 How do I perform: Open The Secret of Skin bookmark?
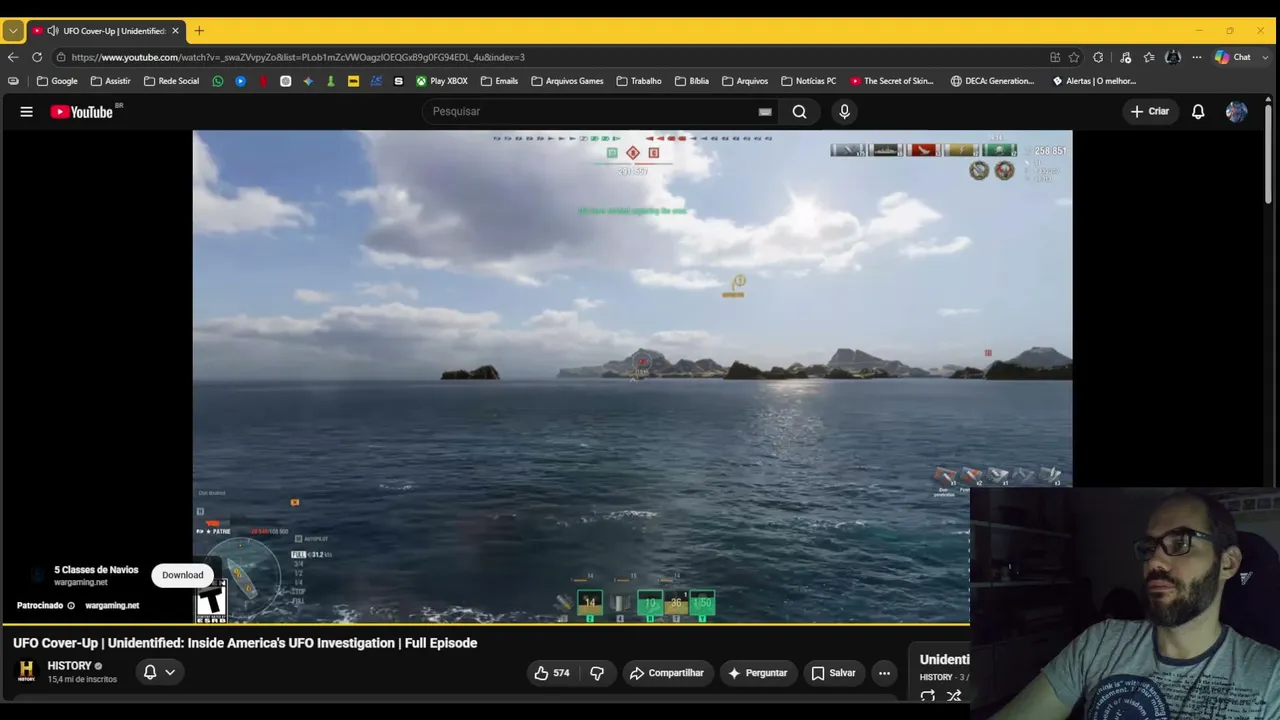(x=892, y=81)
